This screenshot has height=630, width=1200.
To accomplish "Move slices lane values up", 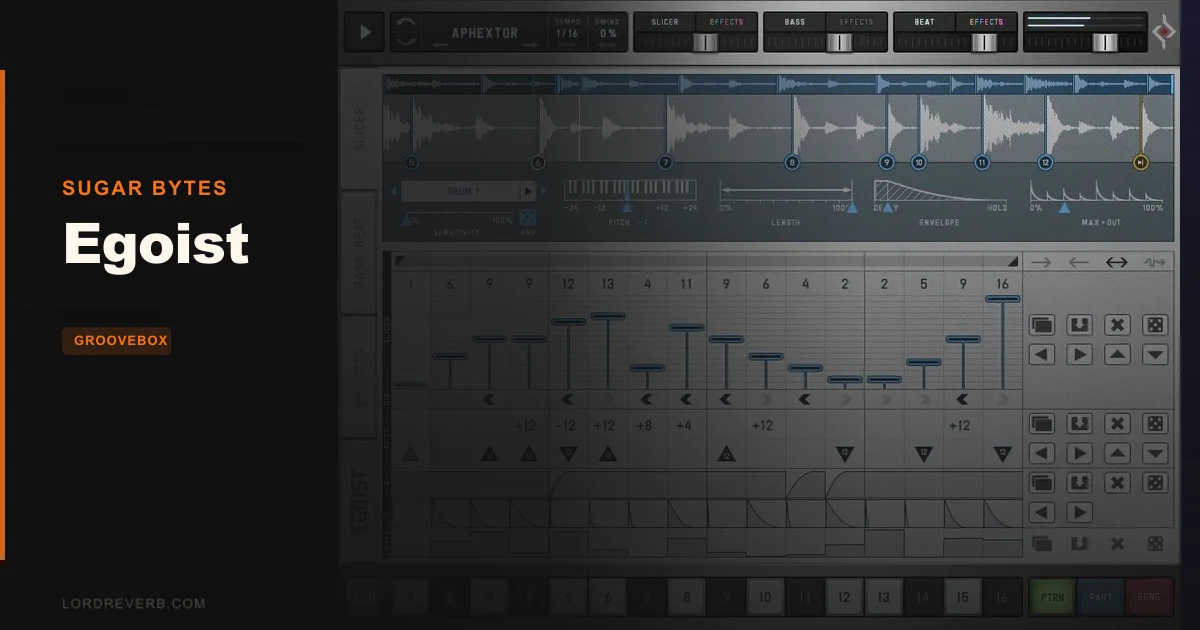I will point(1117,354).
